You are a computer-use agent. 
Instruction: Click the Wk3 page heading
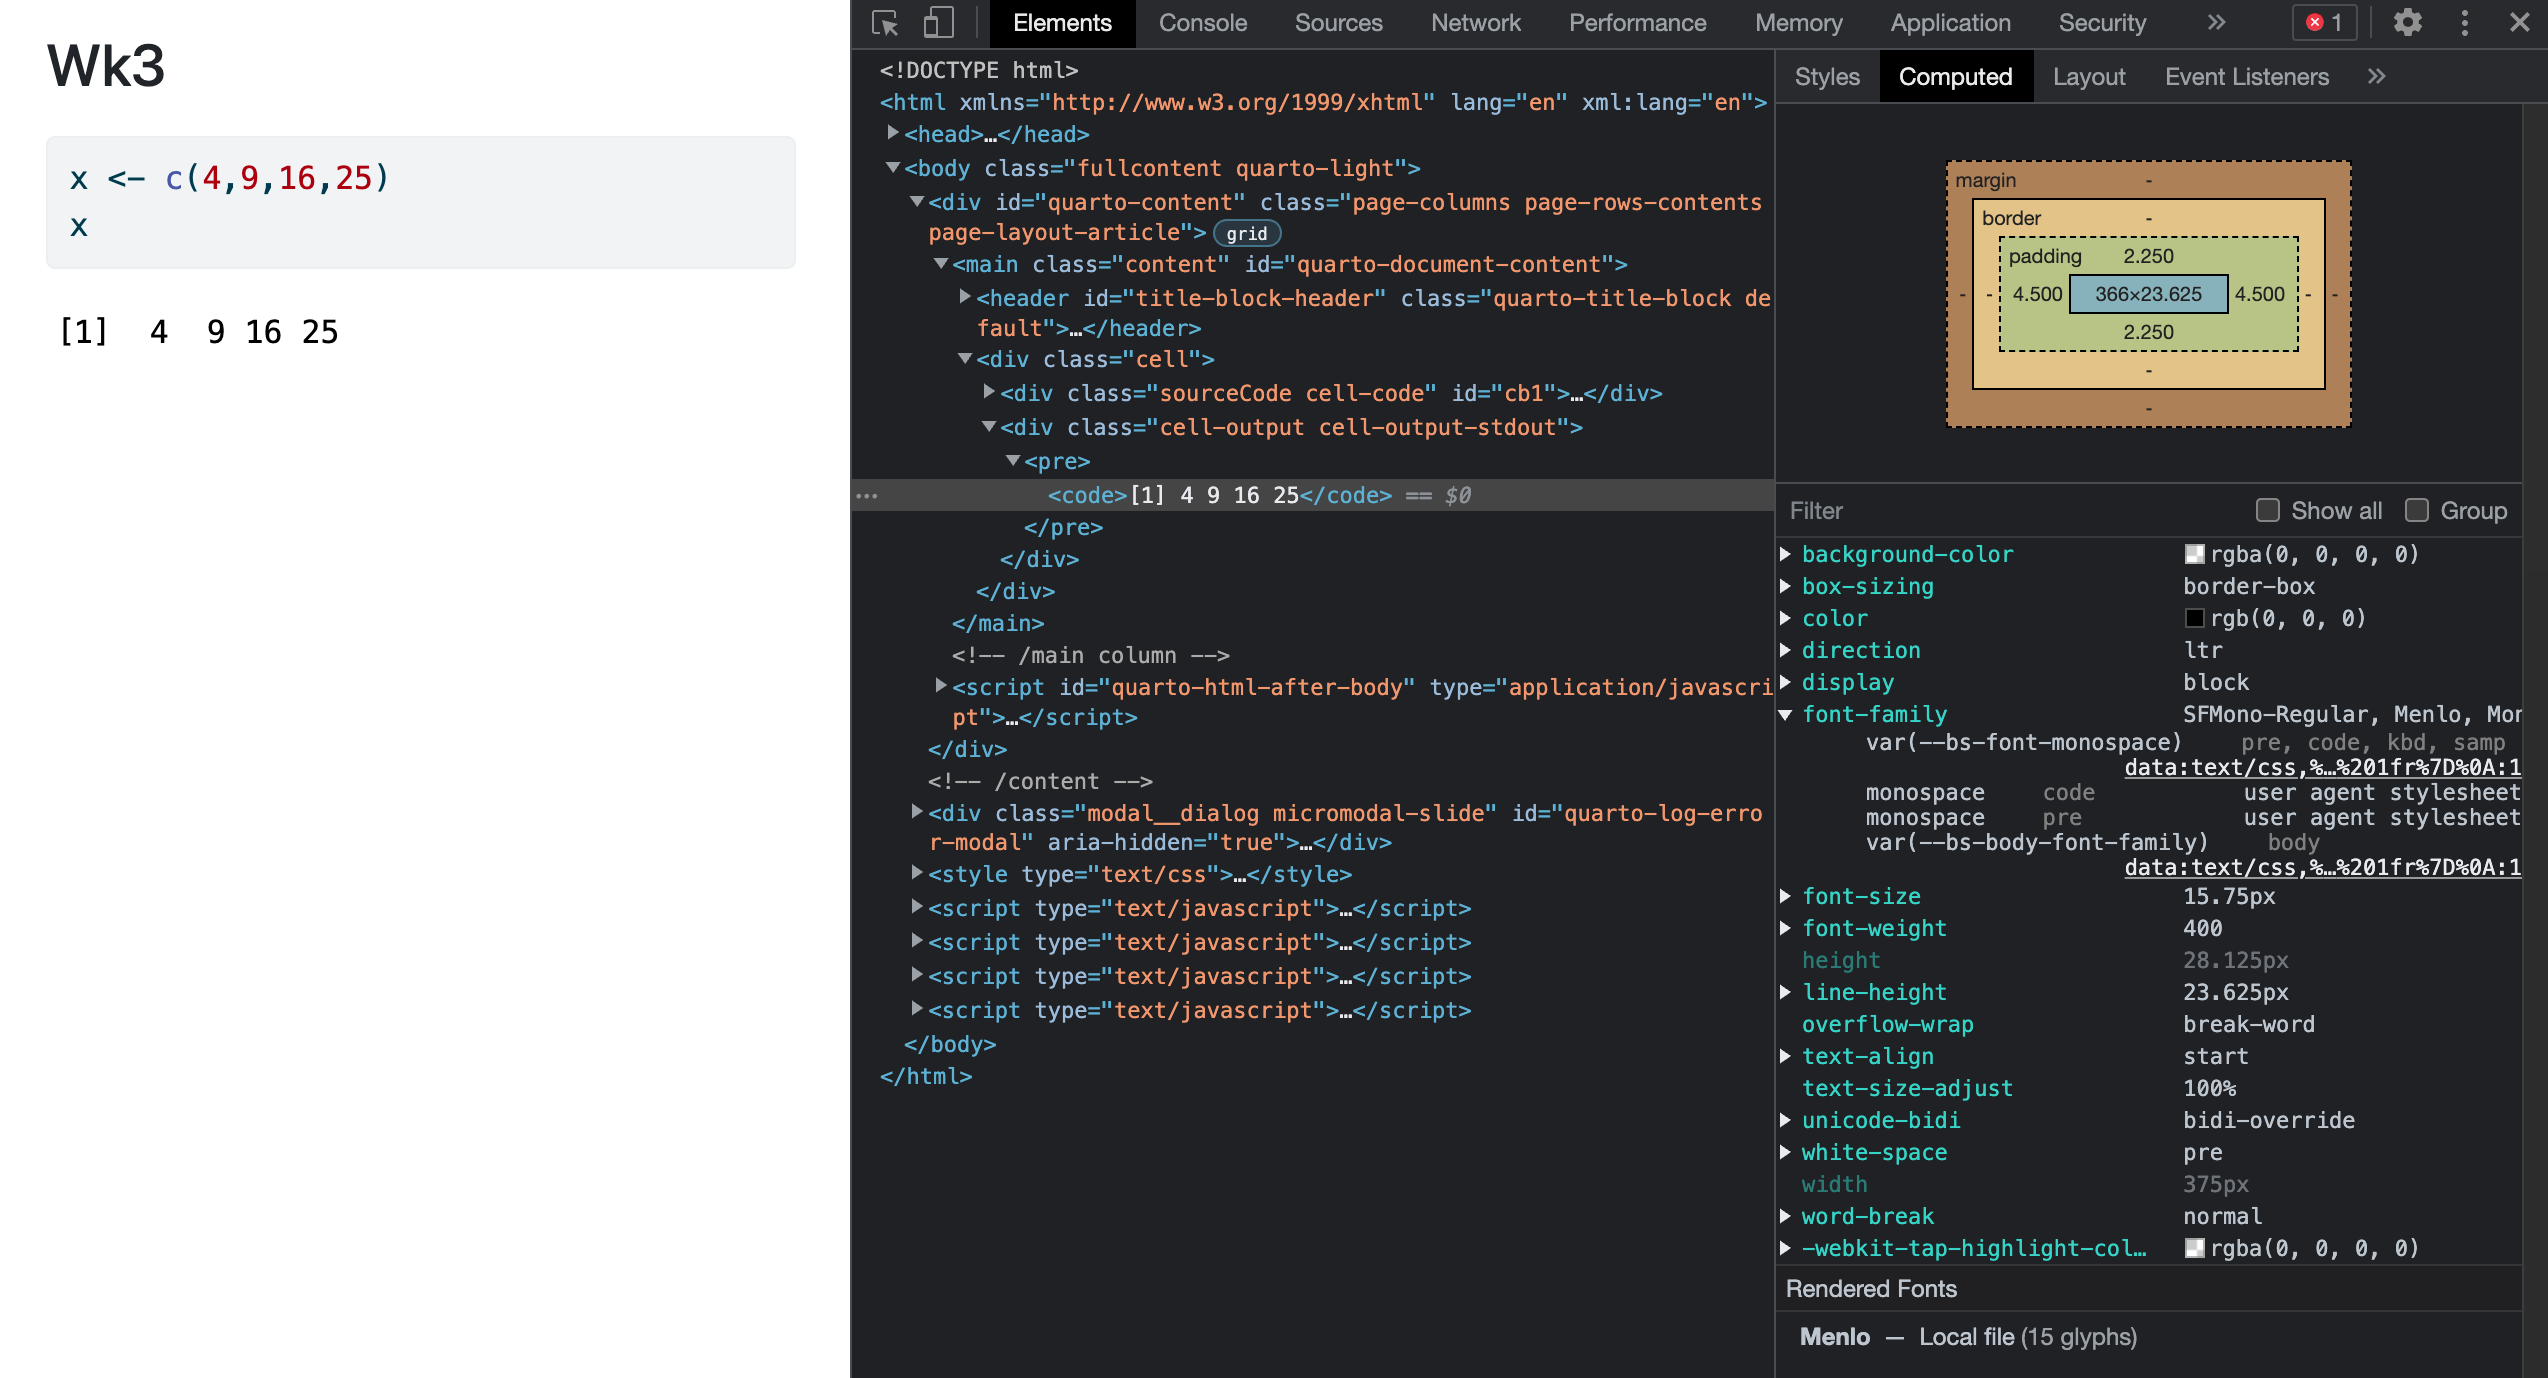click(106, 66)
